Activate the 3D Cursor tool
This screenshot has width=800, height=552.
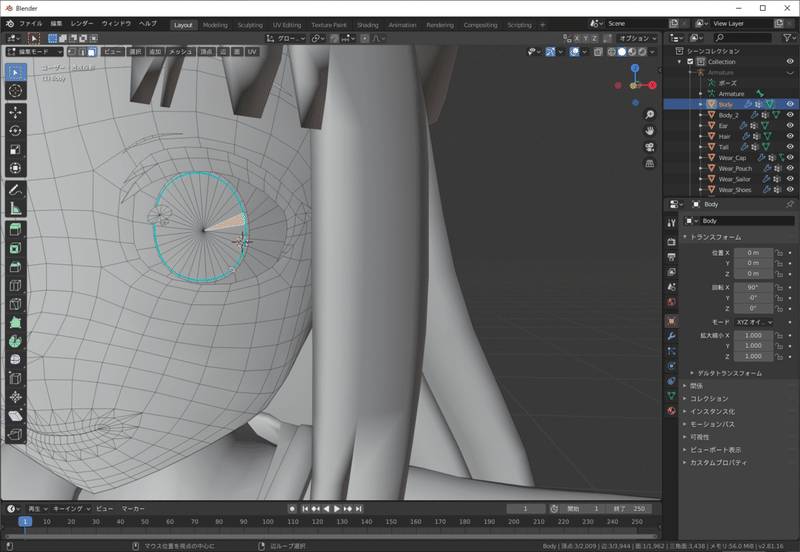(x=15, y=90)
